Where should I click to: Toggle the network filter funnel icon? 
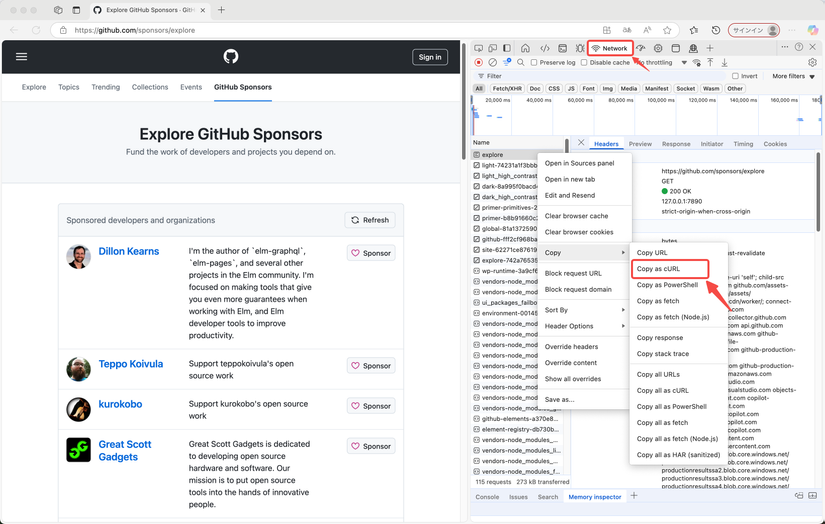pyautogui.click(x=507, y=62)
